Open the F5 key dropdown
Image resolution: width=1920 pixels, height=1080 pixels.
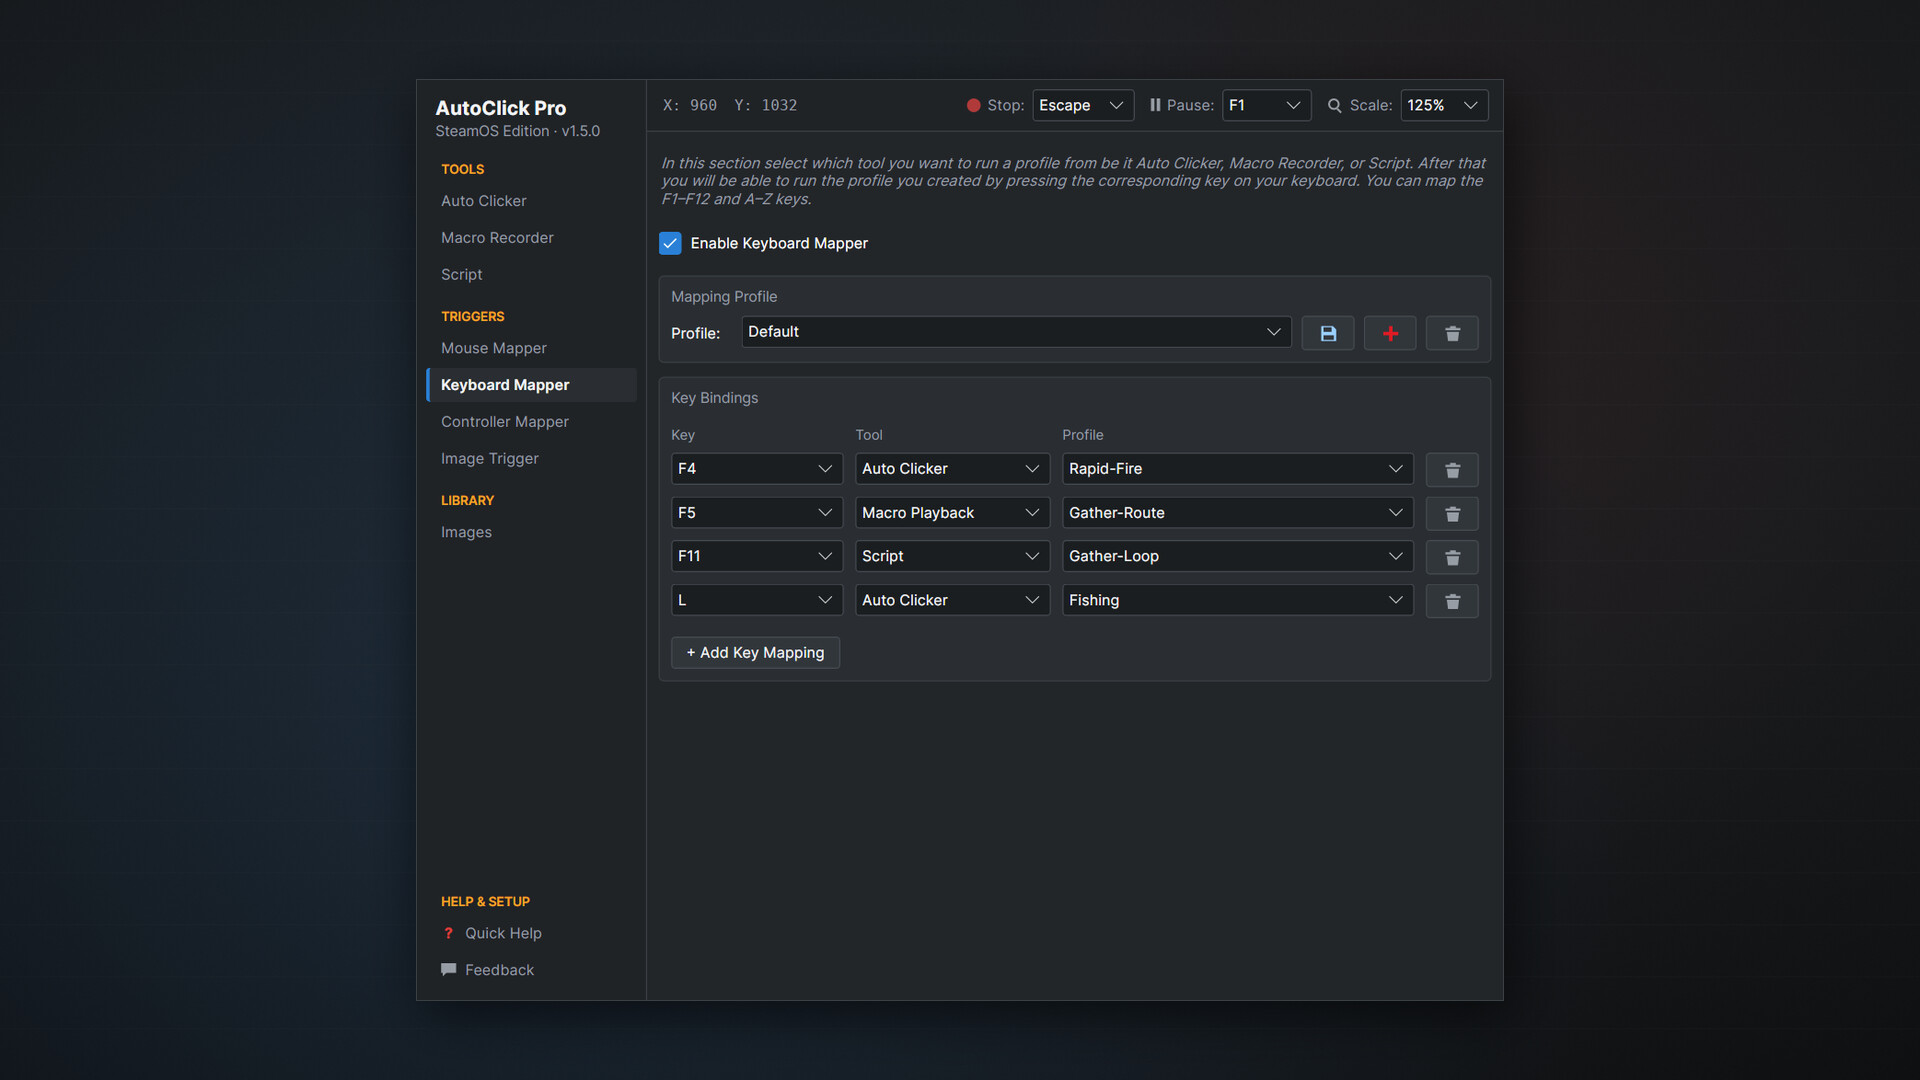pos(756,513)
